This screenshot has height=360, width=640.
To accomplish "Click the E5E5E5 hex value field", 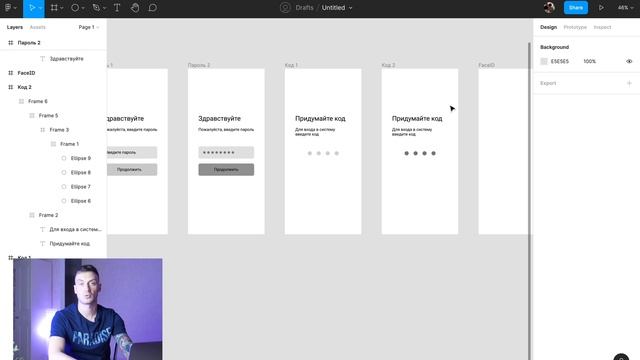I will [x=560, y=61].
